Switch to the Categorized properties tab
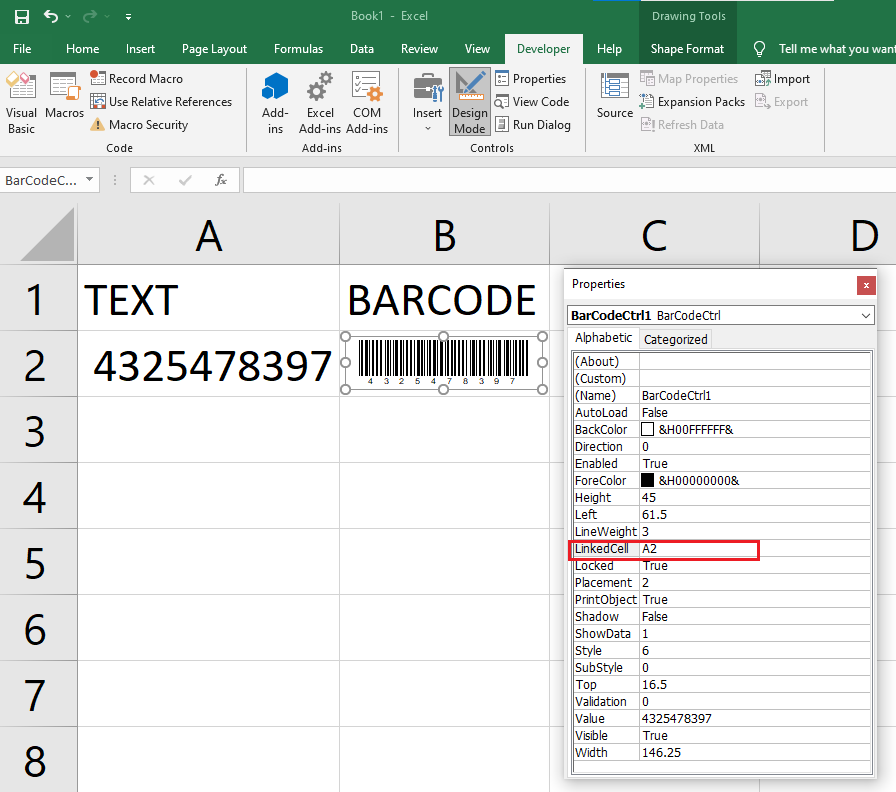The width and height of the screenshot is (896, 792). click(x=675, y=339)
